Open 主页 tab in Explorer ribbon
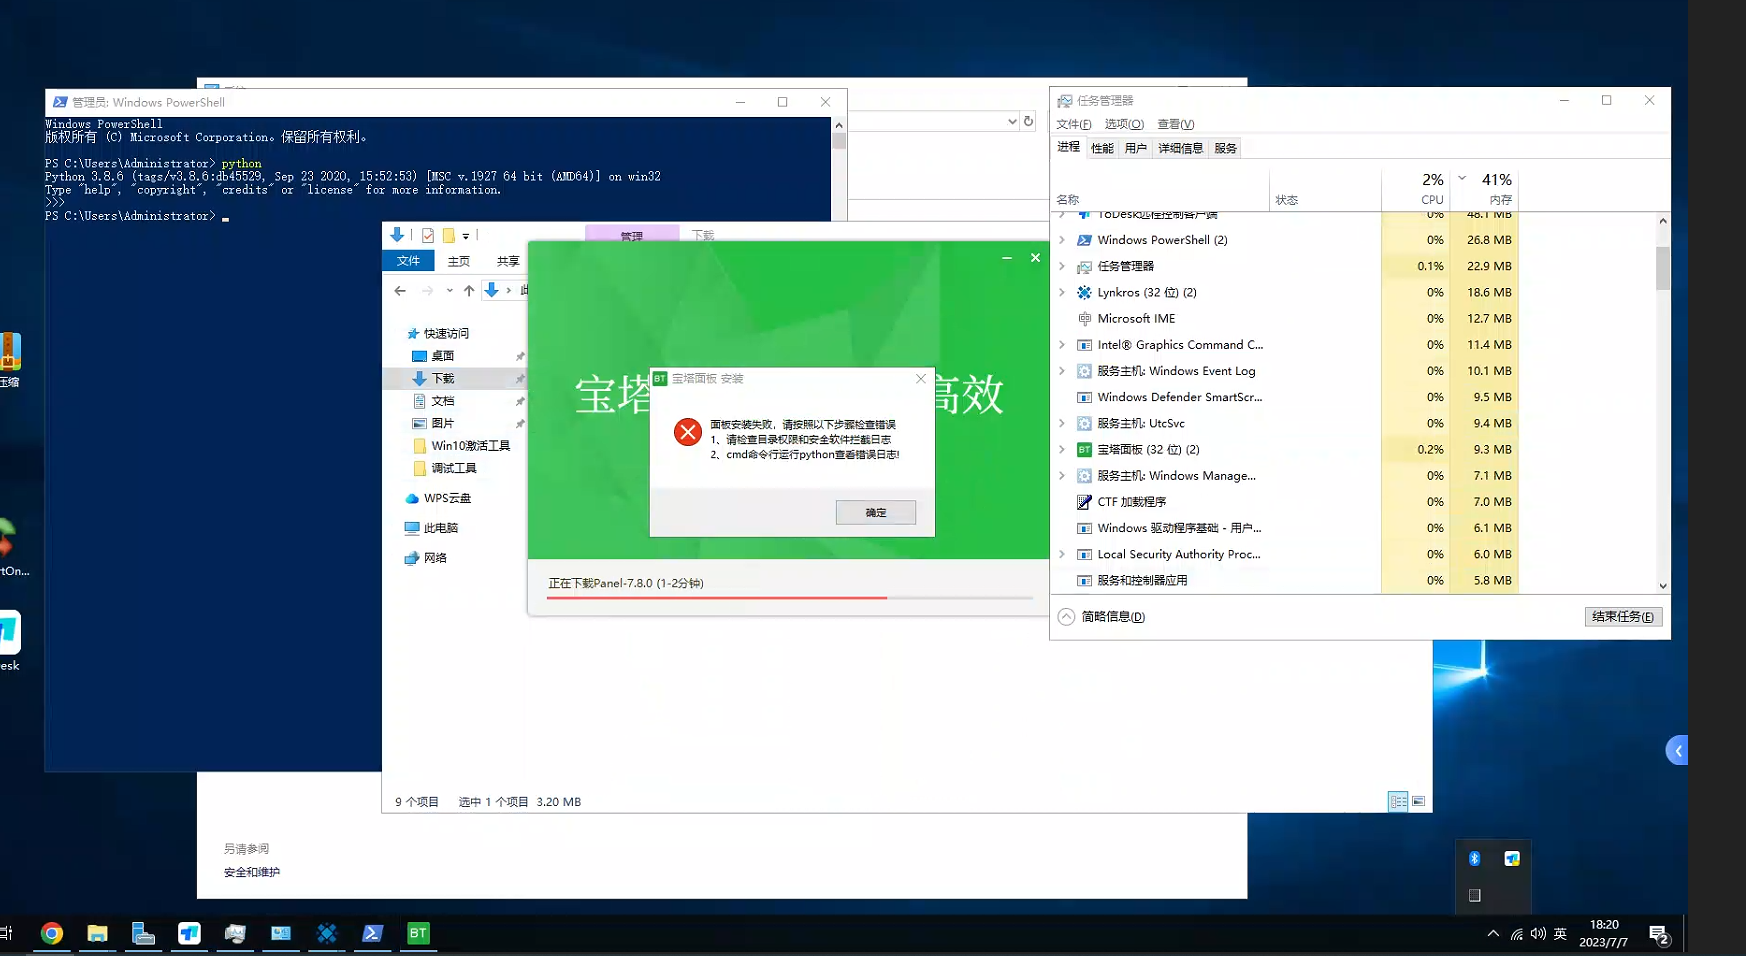This screenshot has height=956, width=1746. [x=459, y=261]
